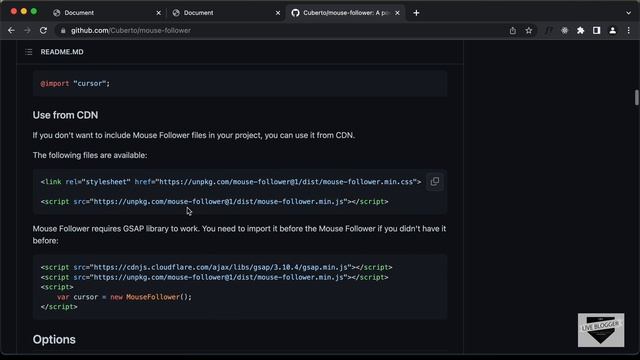Screen dimensions: 640x360
Task: Click the github.com address bar
Action: 282,31
